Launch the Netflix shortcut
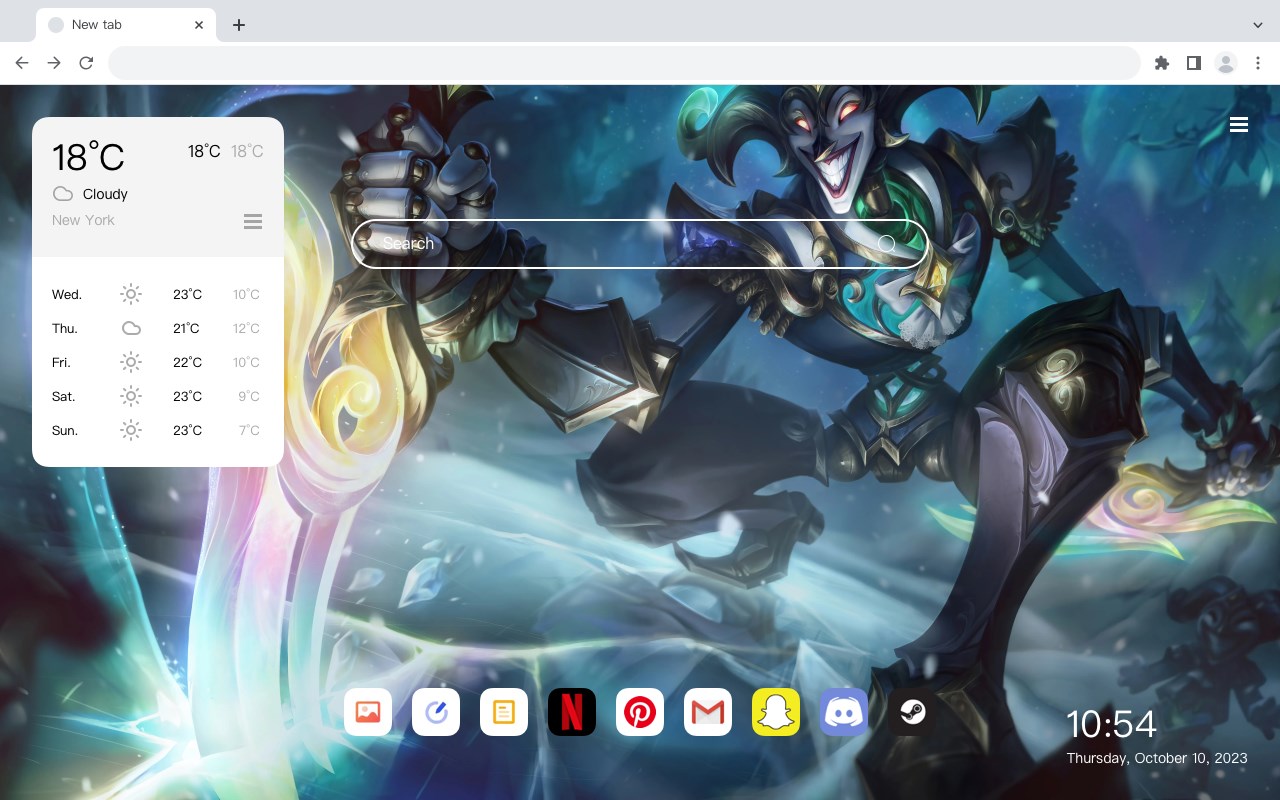The height and width of the screenshot is (800, 1280). [572, 712]
